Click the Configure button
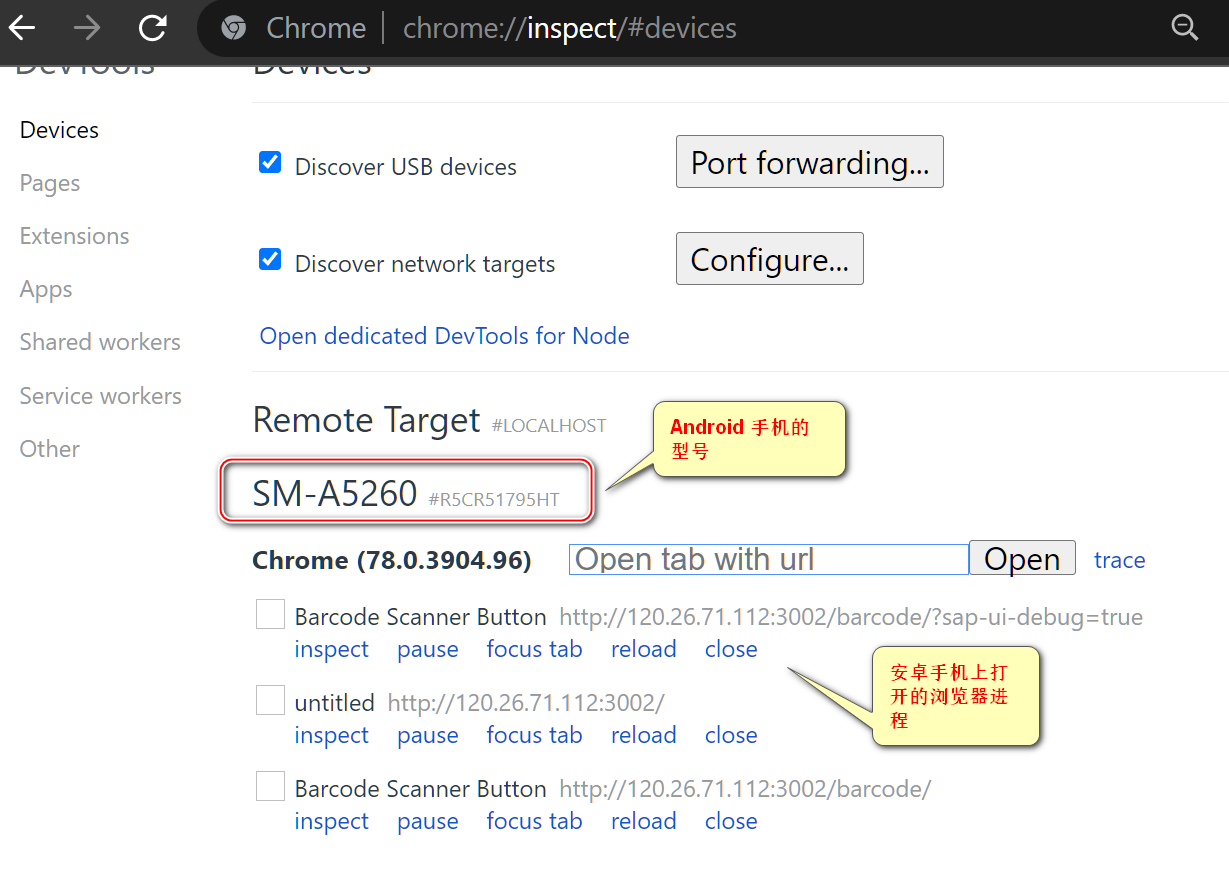The image size is (1229, 872). pyautogui.click(x=770, y=259)
